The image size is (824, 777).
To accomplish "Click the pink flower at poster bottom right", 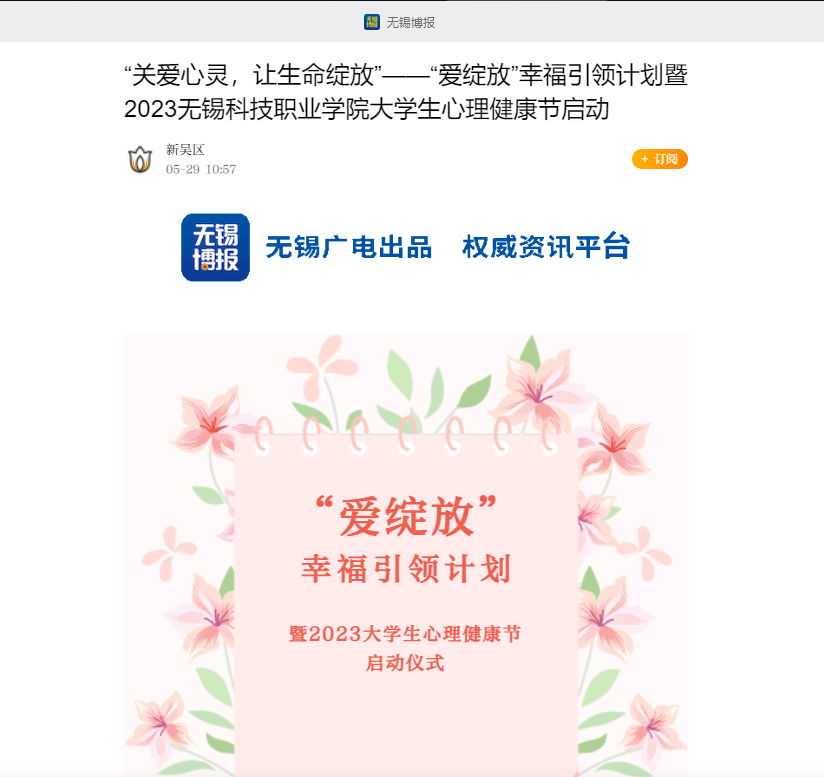I will pyautogui.click(x=652, y=729).
